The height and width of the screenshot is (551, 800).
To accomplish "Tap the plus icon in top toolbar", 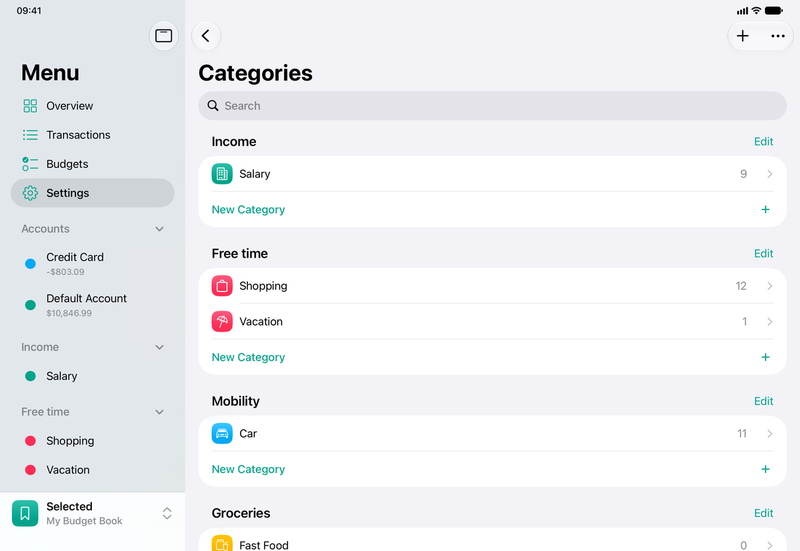I will (743, 36).
